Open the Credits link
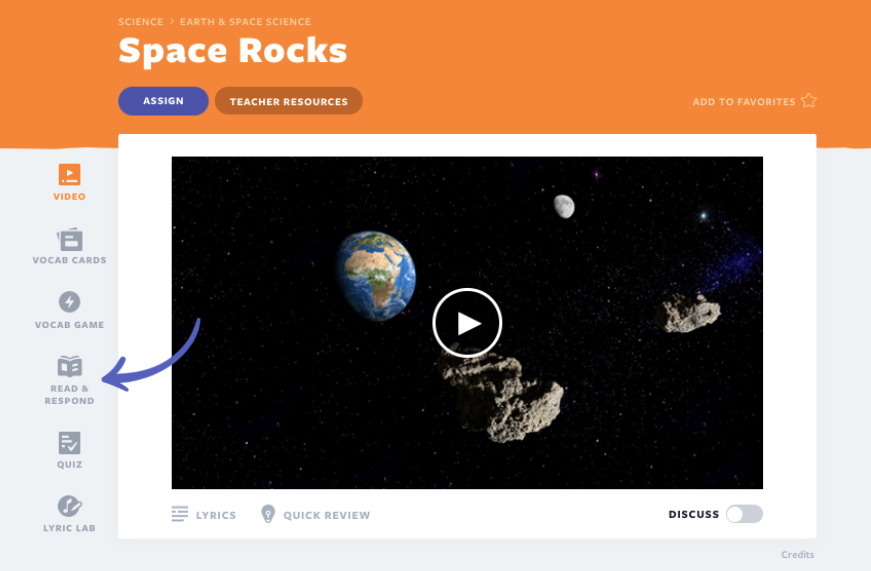Screen dimensions: 871x571 click(x=797, y=555)
